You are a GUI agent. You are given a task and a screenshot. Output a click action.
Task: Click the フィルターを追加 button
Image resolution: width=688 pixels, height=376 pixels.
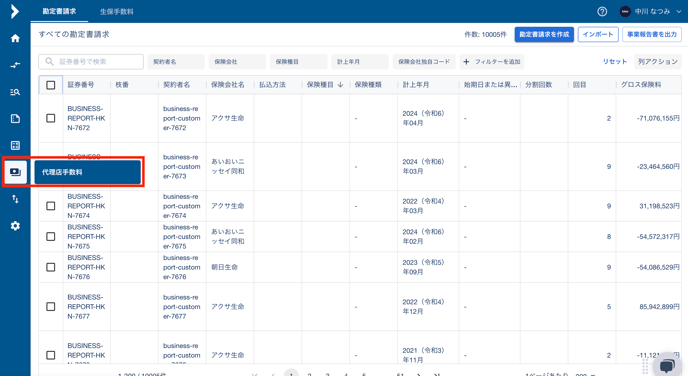(x=492, y=61)
